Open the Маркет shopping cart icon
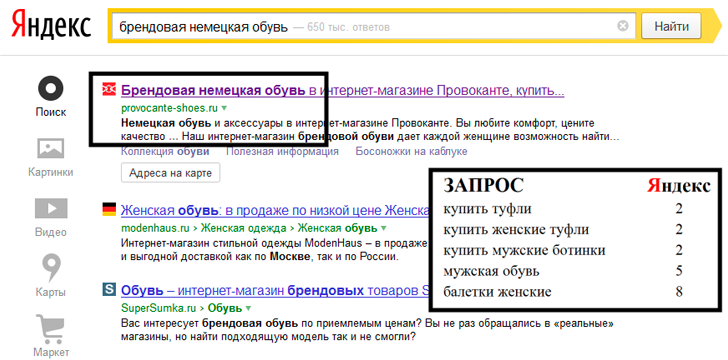This screenshot has width=728, height=360. pyautogui.click(x=51, y=328)
